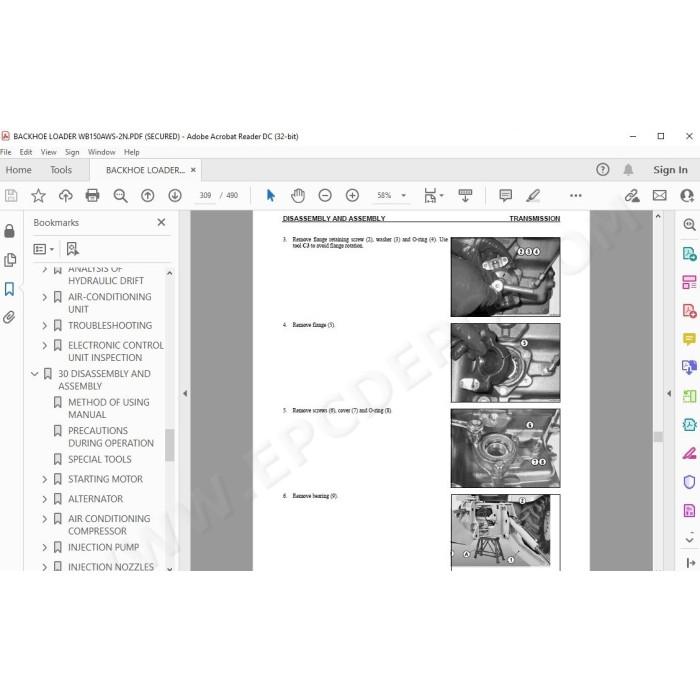Open notifications bell icon
700x700 pixels.
tap(628, 170)
